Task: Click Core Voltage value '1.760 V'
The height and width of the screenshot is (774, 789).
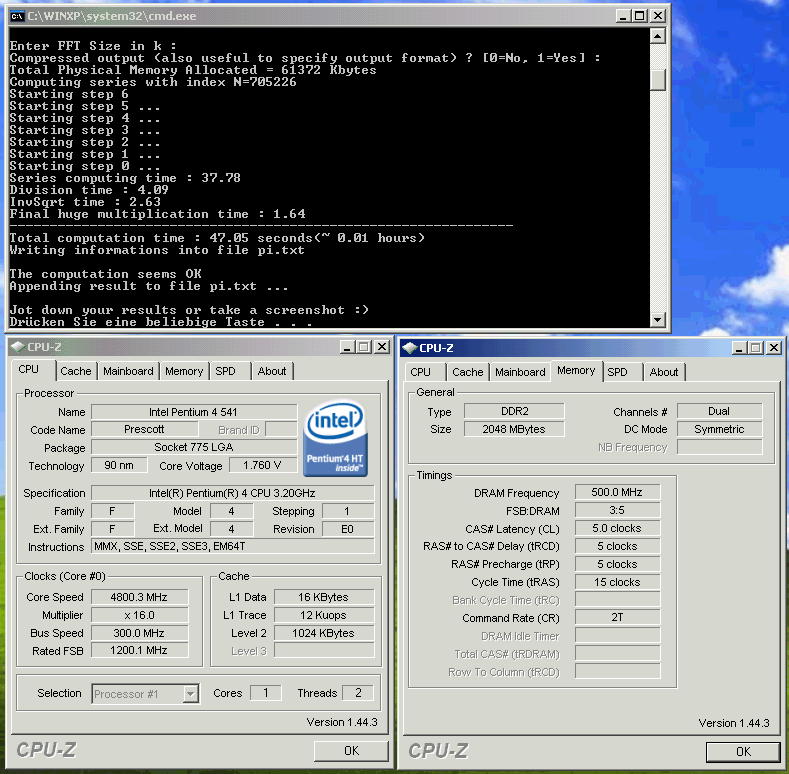Action: click(x=262, y=465)
